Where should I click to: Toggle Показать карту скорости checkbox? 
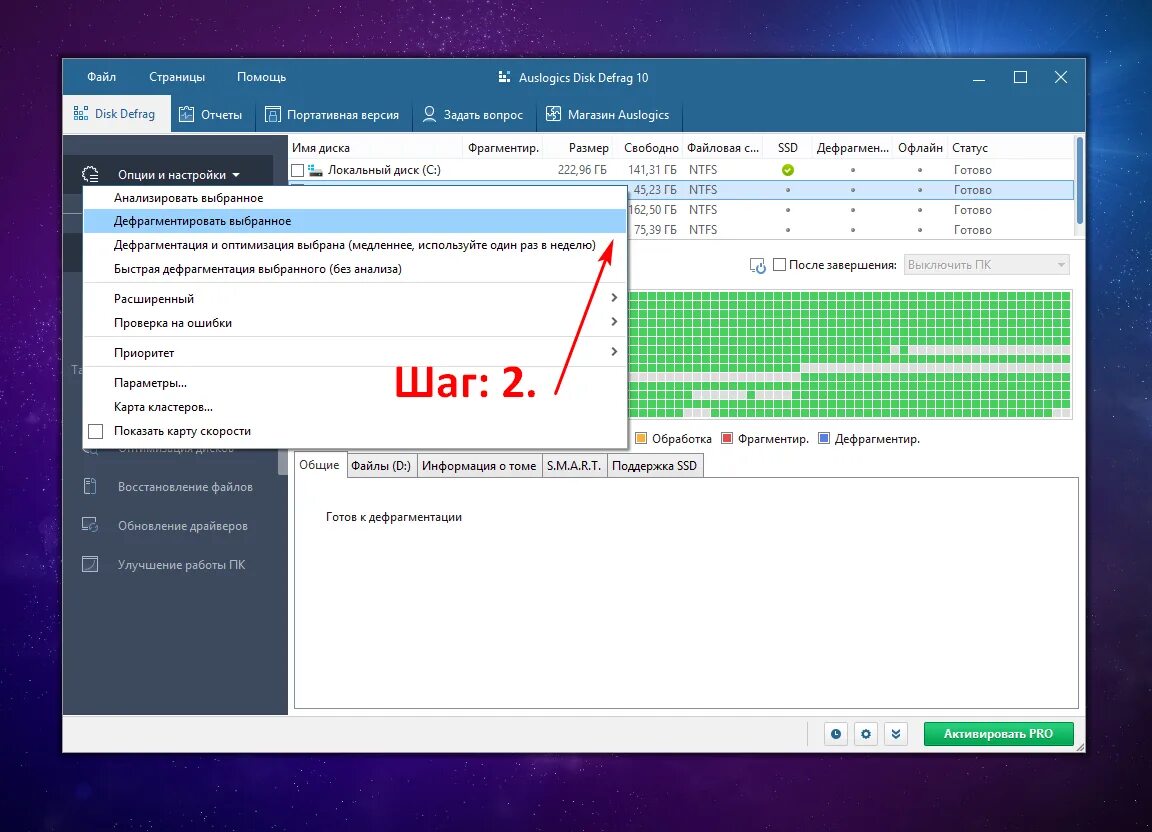(x=96, y=431)
